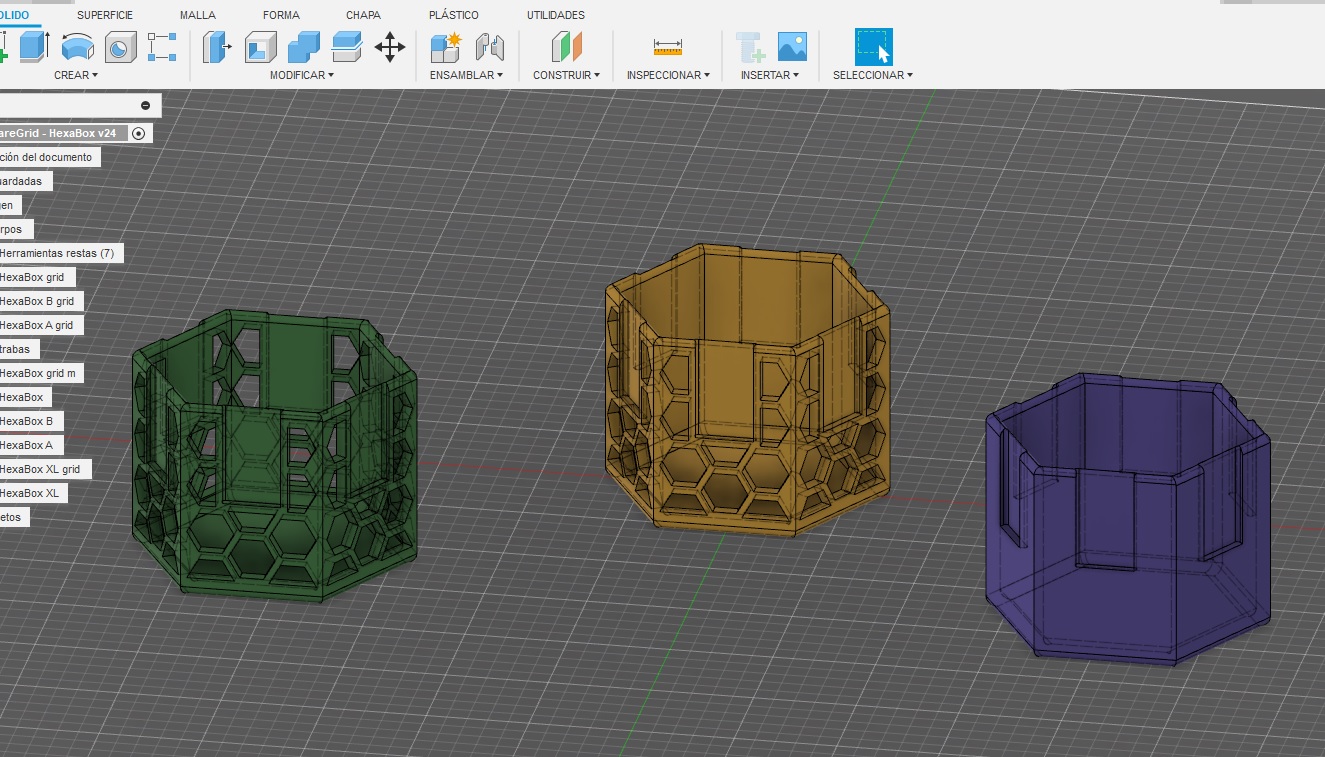
Task: Select 'HexaBox grid m' in the browser
Action: point(38,373)
